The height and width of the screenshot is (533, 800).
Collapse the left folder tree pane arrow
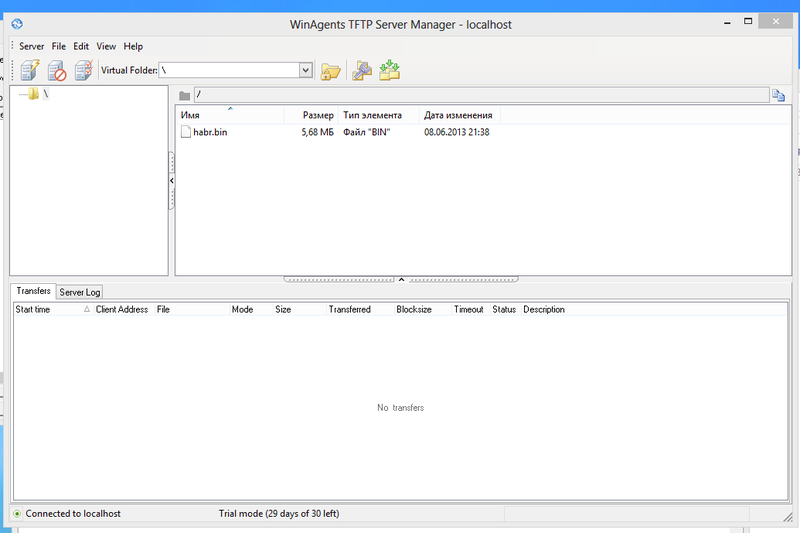[x=171, y=181]
